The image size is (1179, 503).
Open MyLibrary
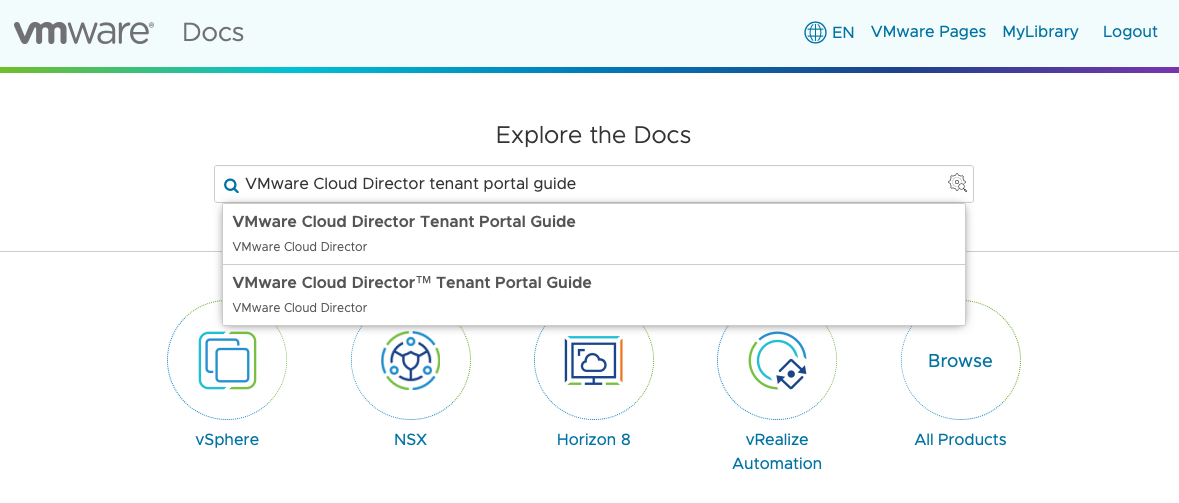1040,32
